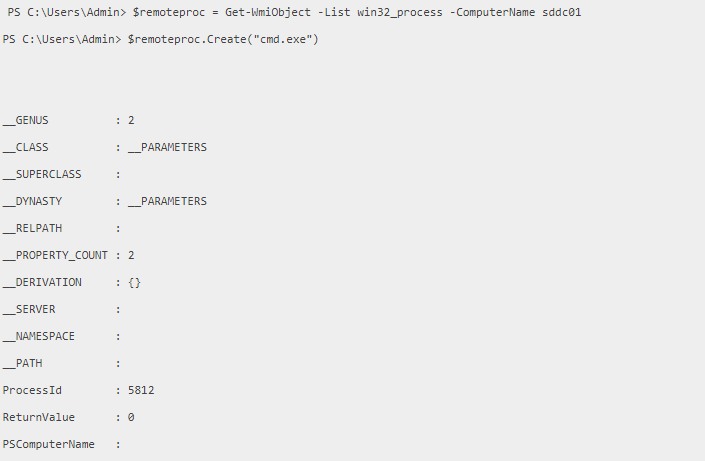This screenshot has height=461, width=705.
Task: Click the __PROPERTY_COUNT property label
Action: click(x=55, y=255)
